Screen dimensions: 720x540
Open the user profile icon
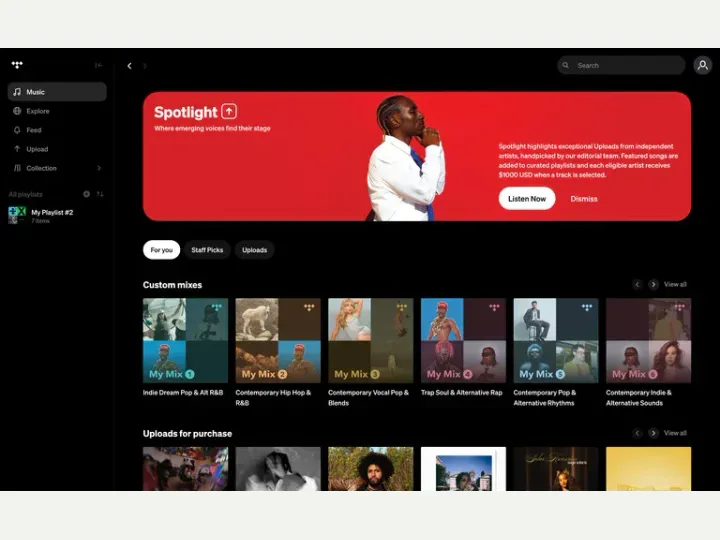click(x=703, y=65)
